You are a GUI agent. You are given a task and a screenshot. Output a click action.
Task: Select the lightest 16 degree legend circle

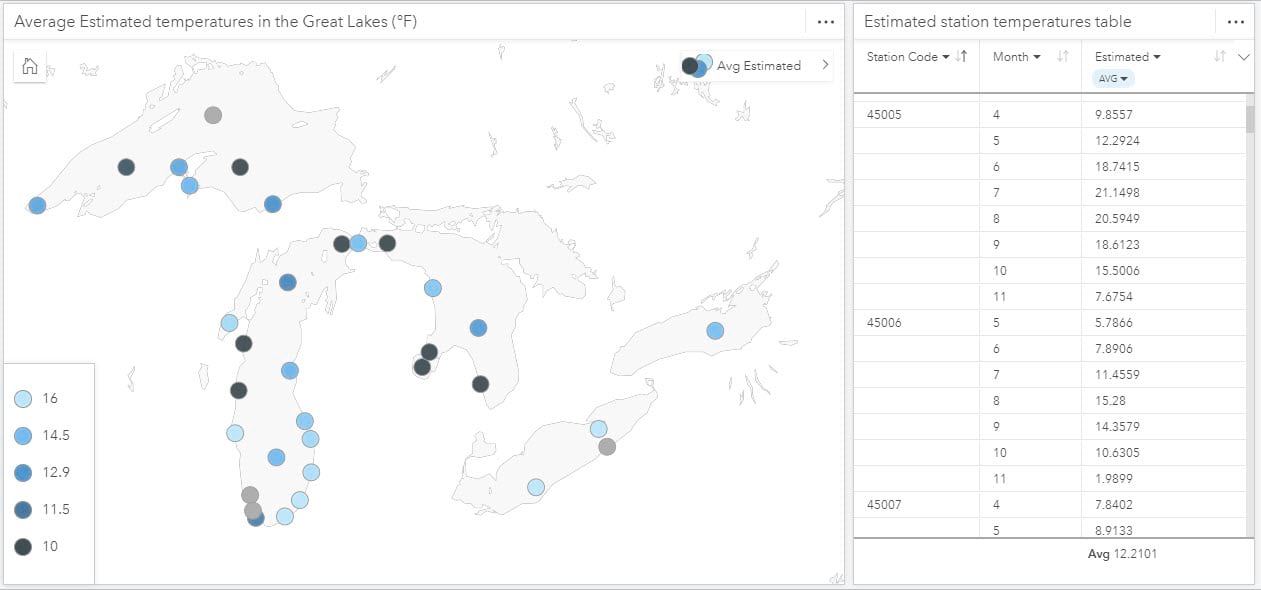24,398
